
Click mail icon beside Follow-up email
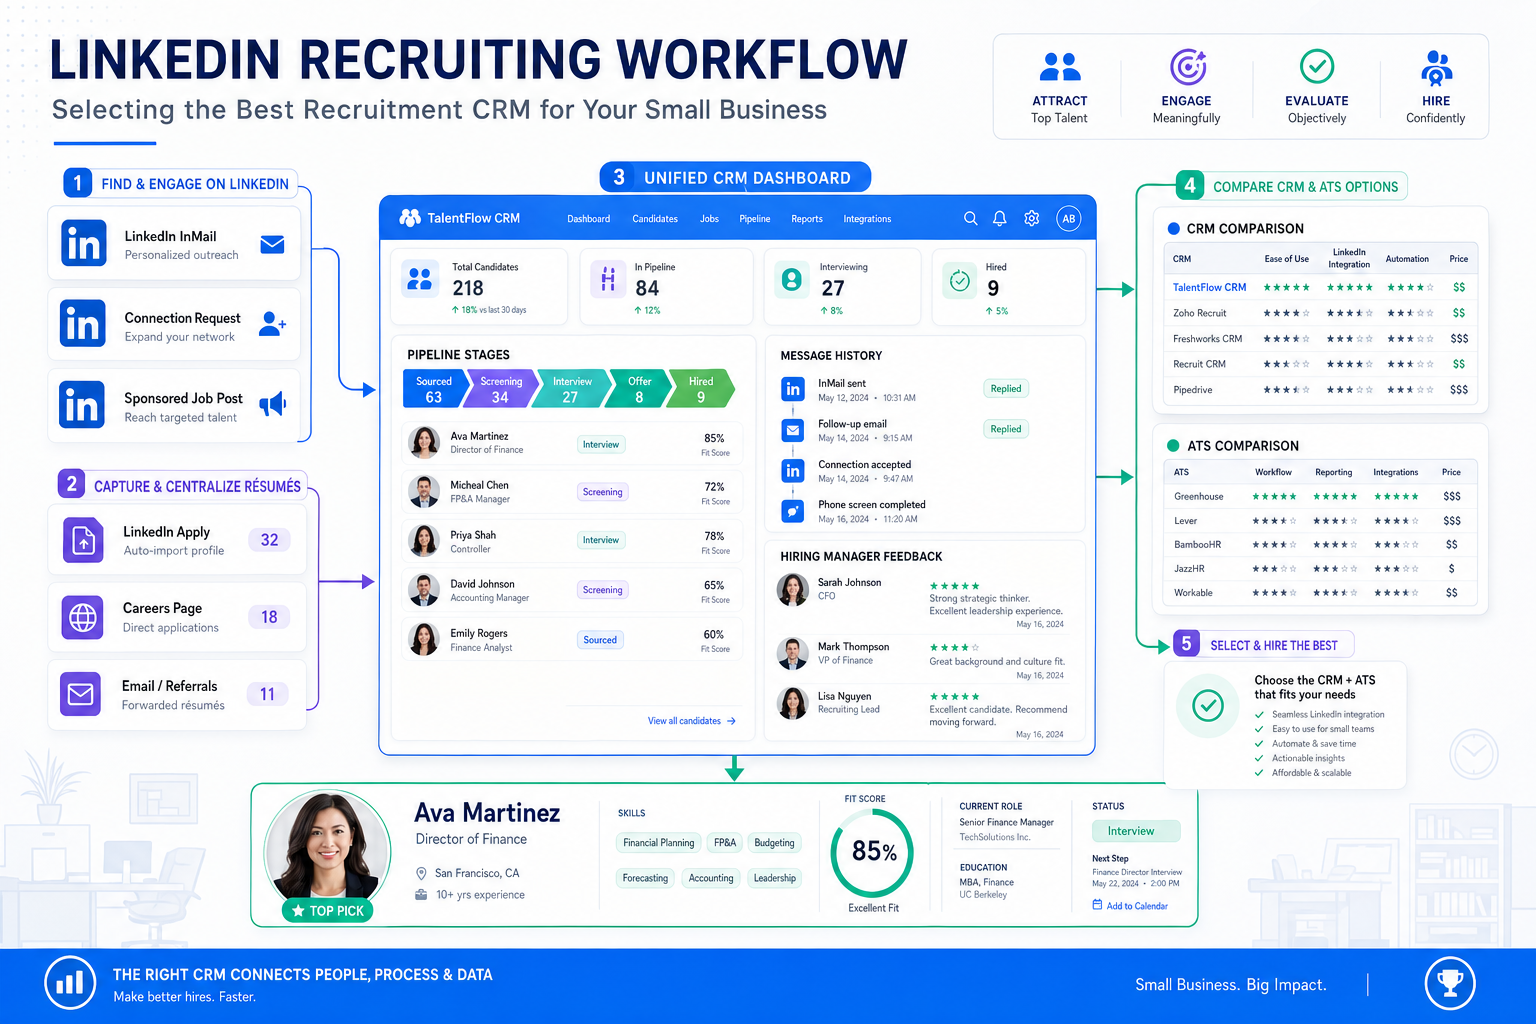pyautogui.click(x=793, y=430)
